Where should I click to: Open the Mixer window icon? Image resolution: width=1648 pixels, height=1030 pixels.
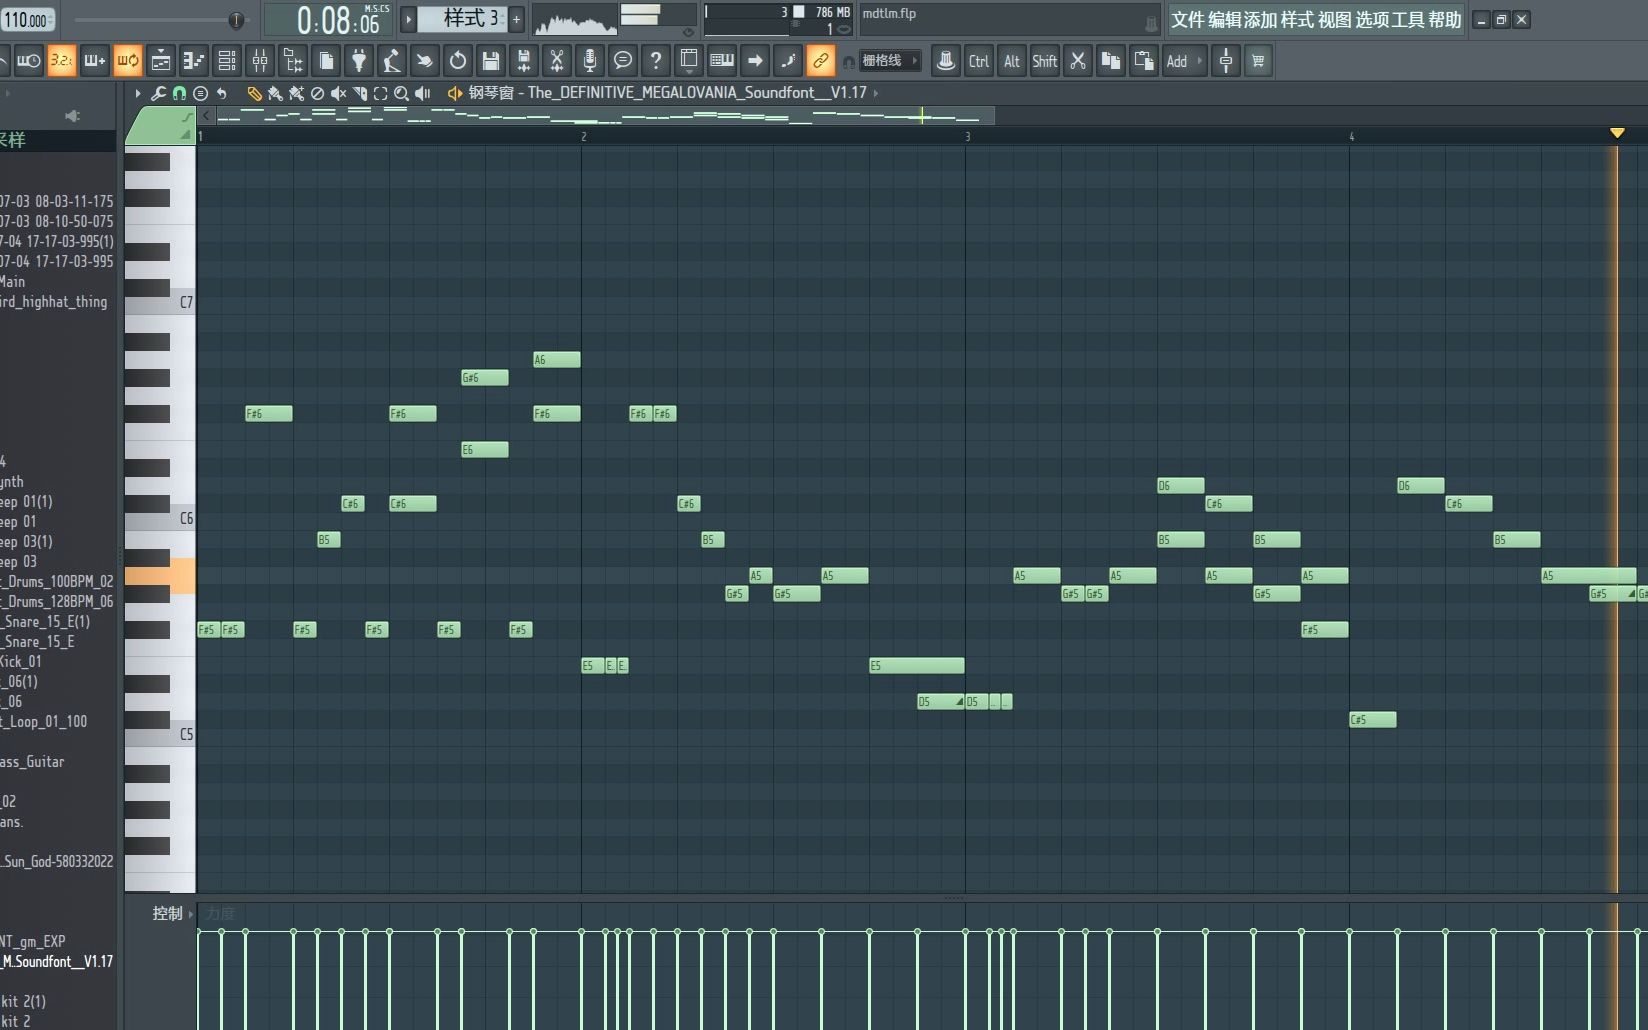pyautogui.click(x=260, y=61)
